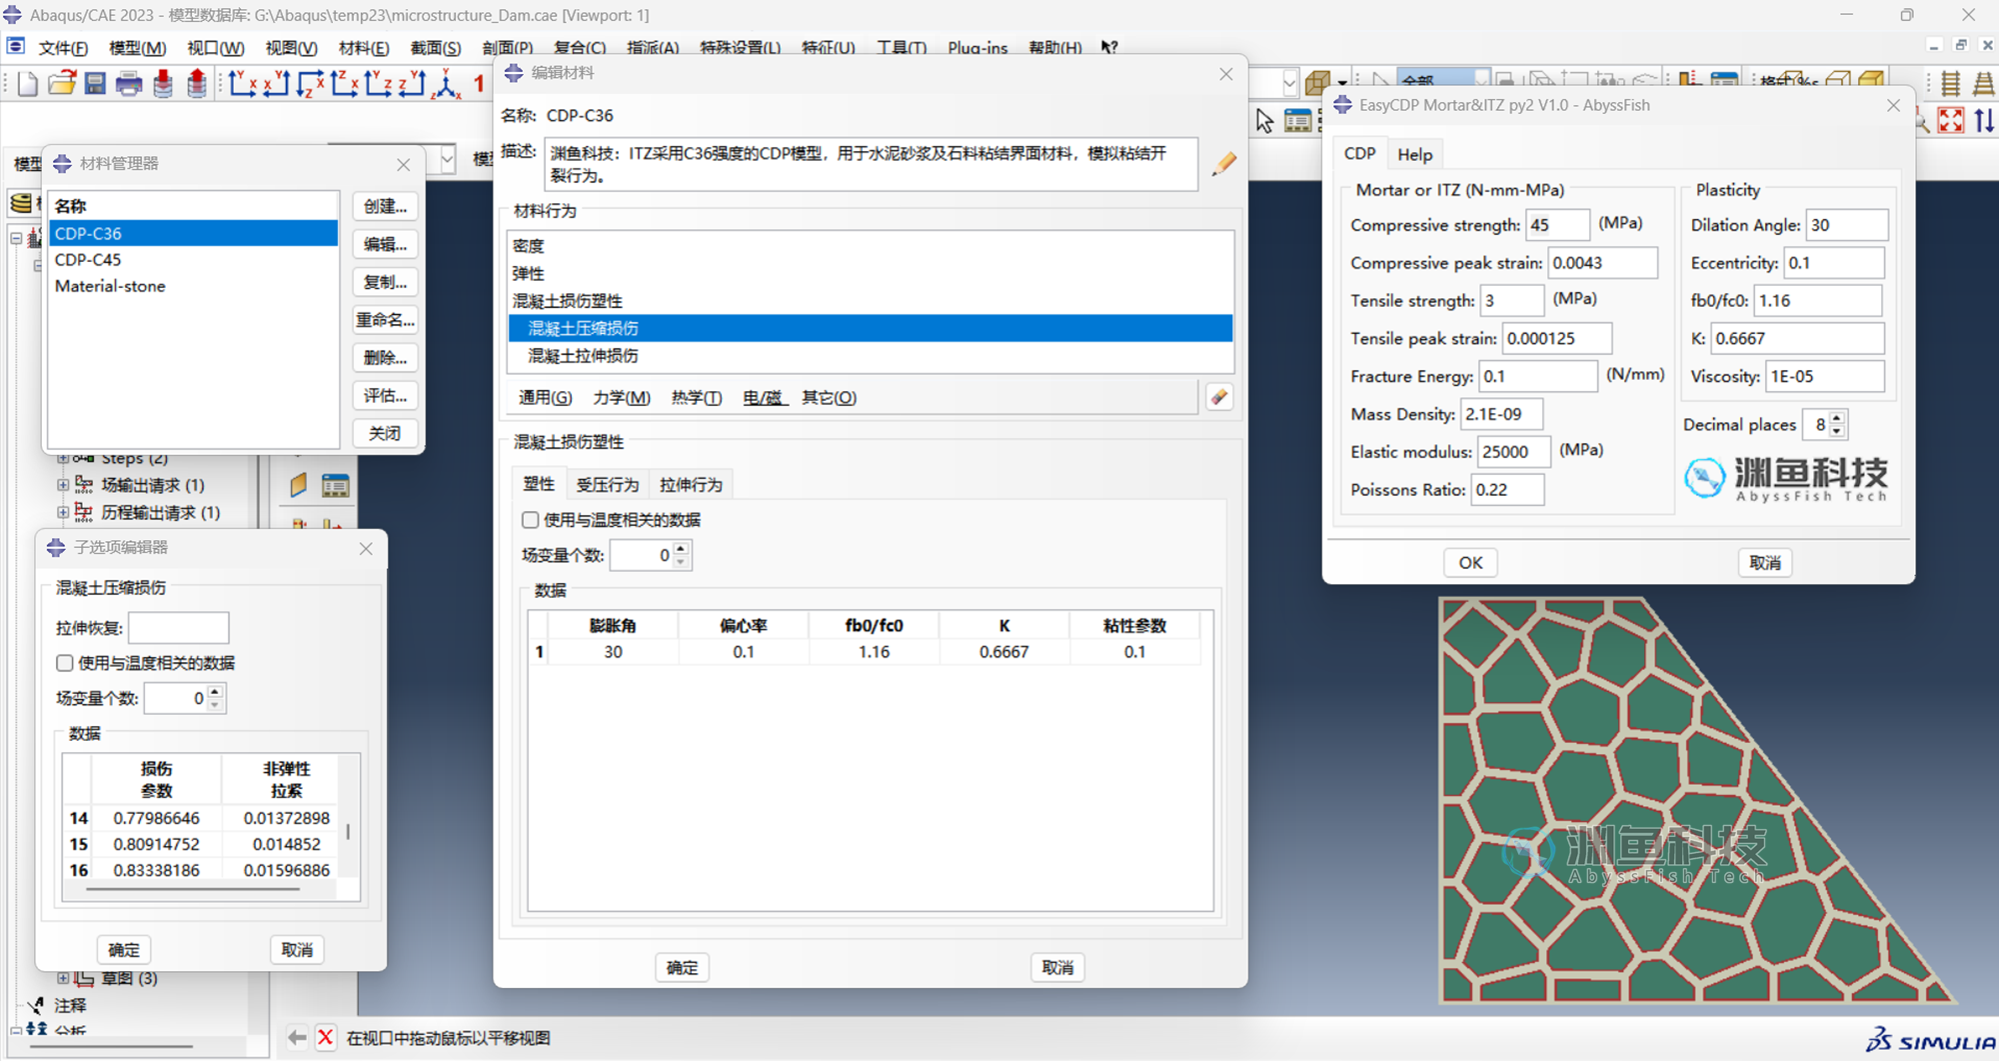Viewport: 1999px width, 1061px height.
Task: Increment Decimal places stepper in EasyCDP
Action: [x=1837, y=418]
